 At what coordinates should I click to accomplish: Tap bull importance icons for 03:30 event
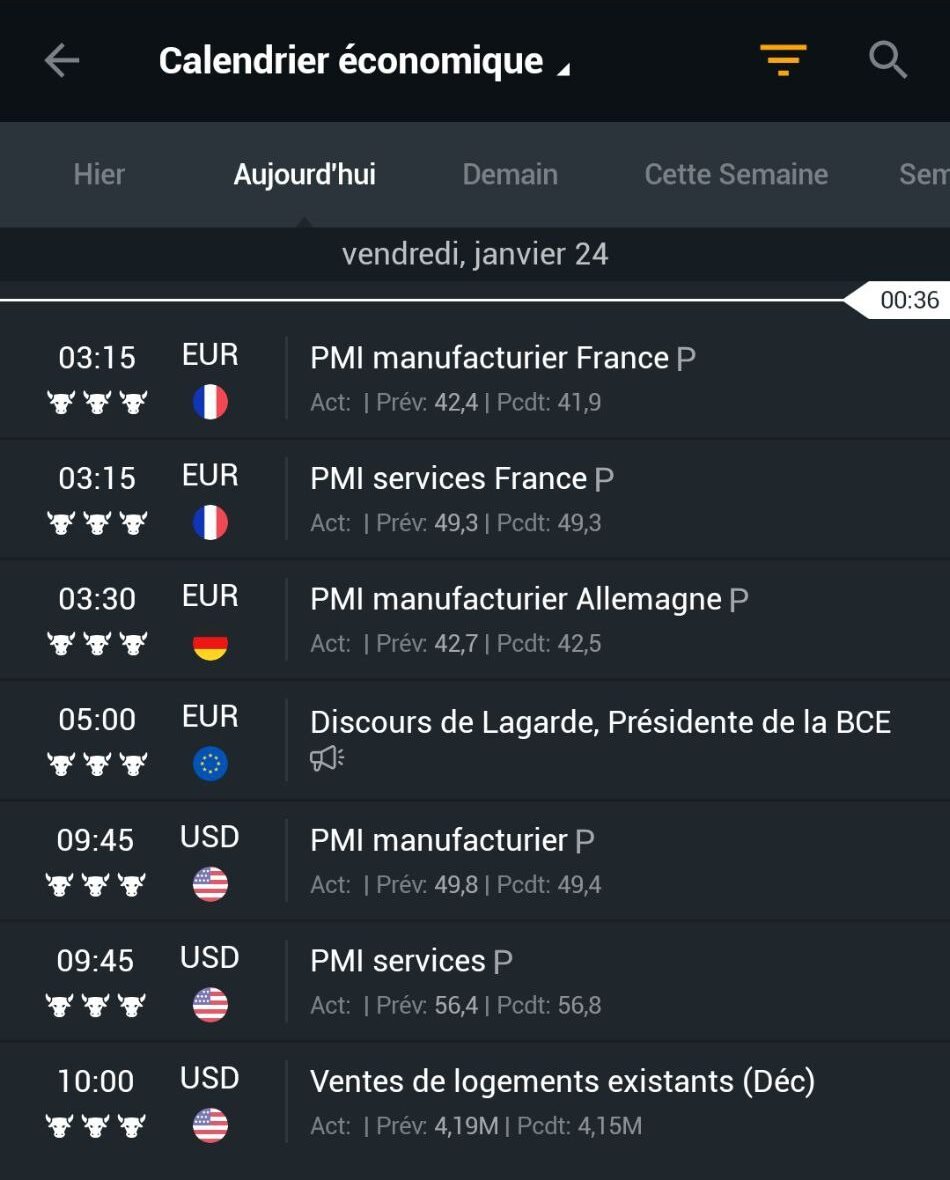click(x=97, y=643)
